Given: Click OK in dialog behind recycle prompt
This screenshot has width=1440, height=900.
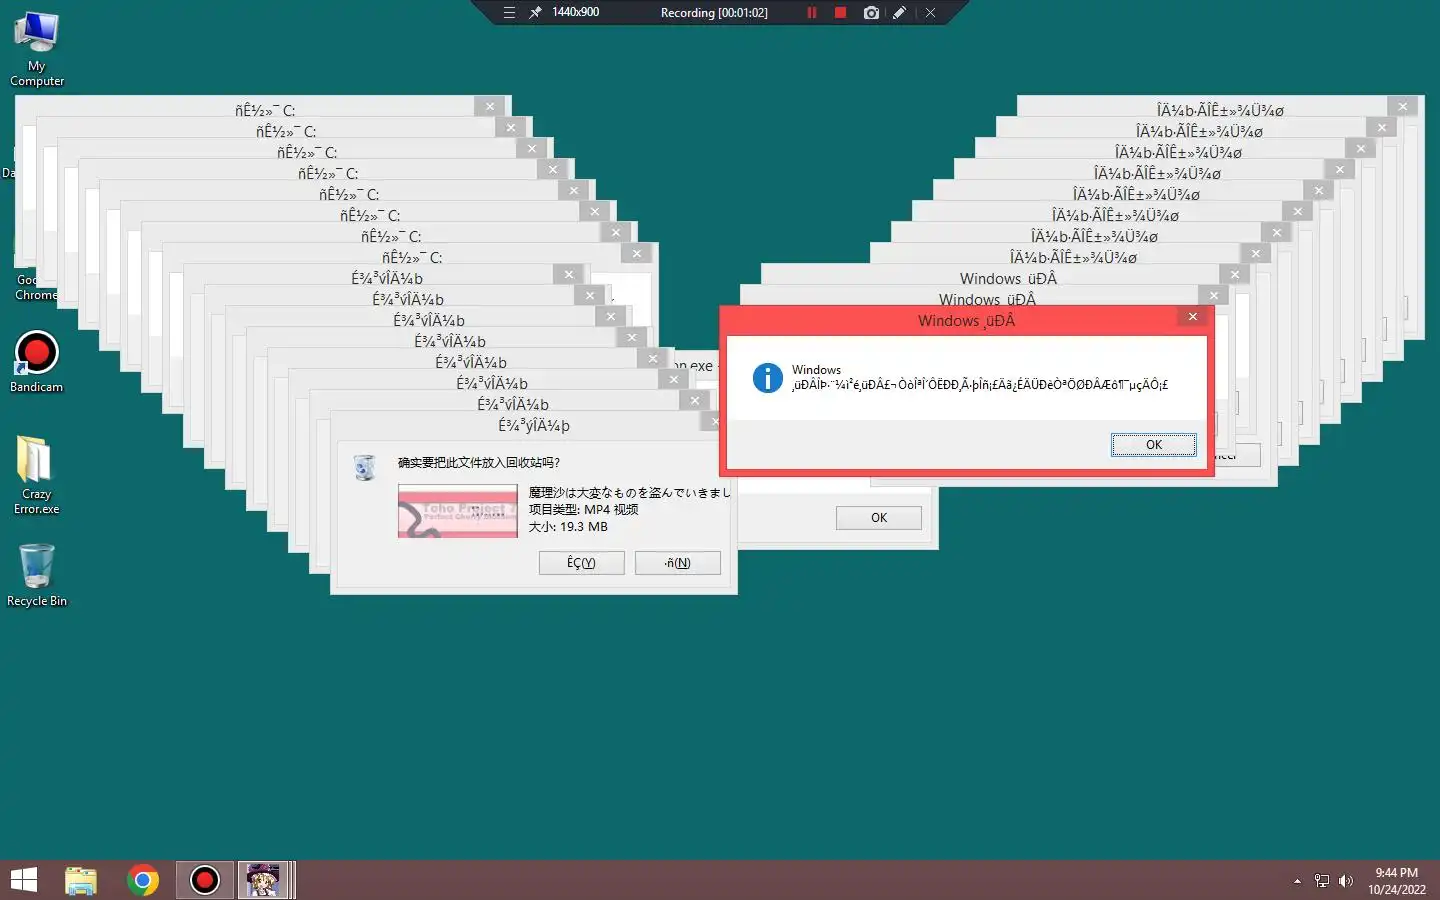Looking at the screenshot, I should [x=879, y=518].
